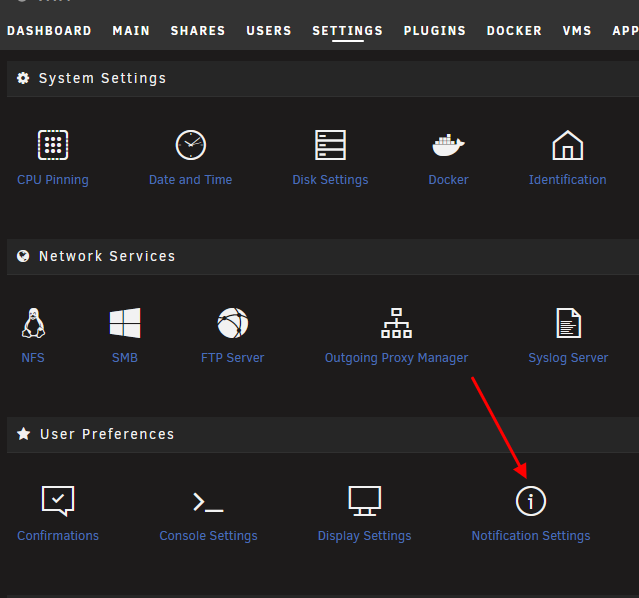Click the System Settings section title
Viewport: 639px width, 598px height.
tap(102, 78)
